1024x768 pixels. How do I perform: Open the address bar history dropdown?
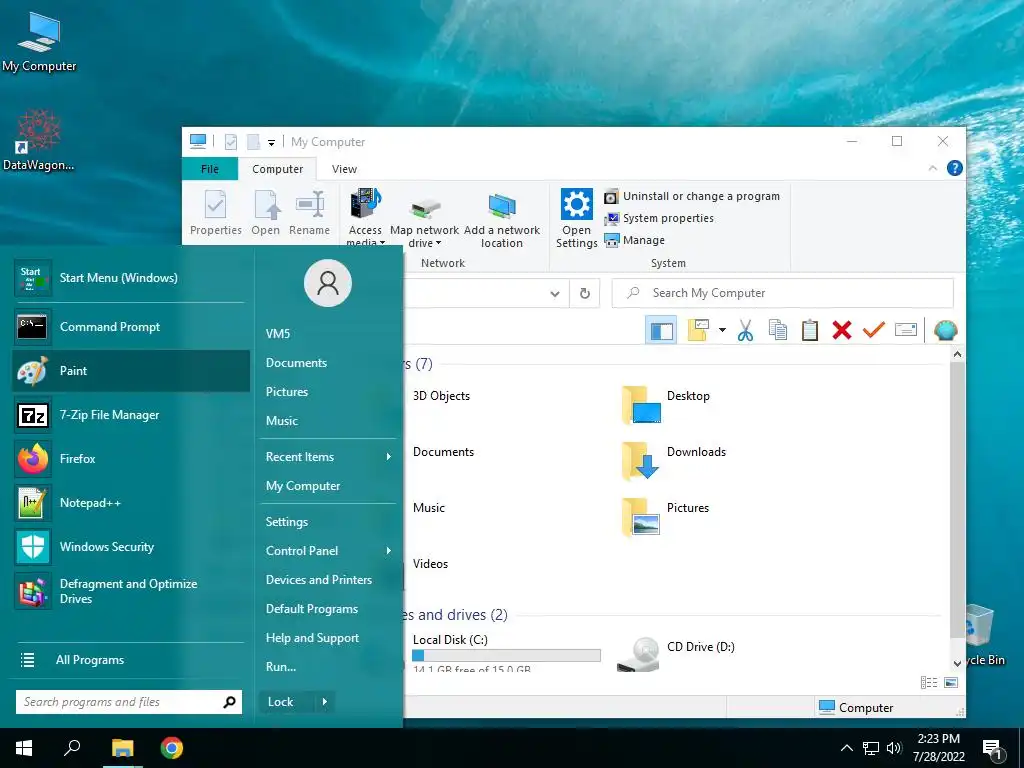(x=554, y=294)
